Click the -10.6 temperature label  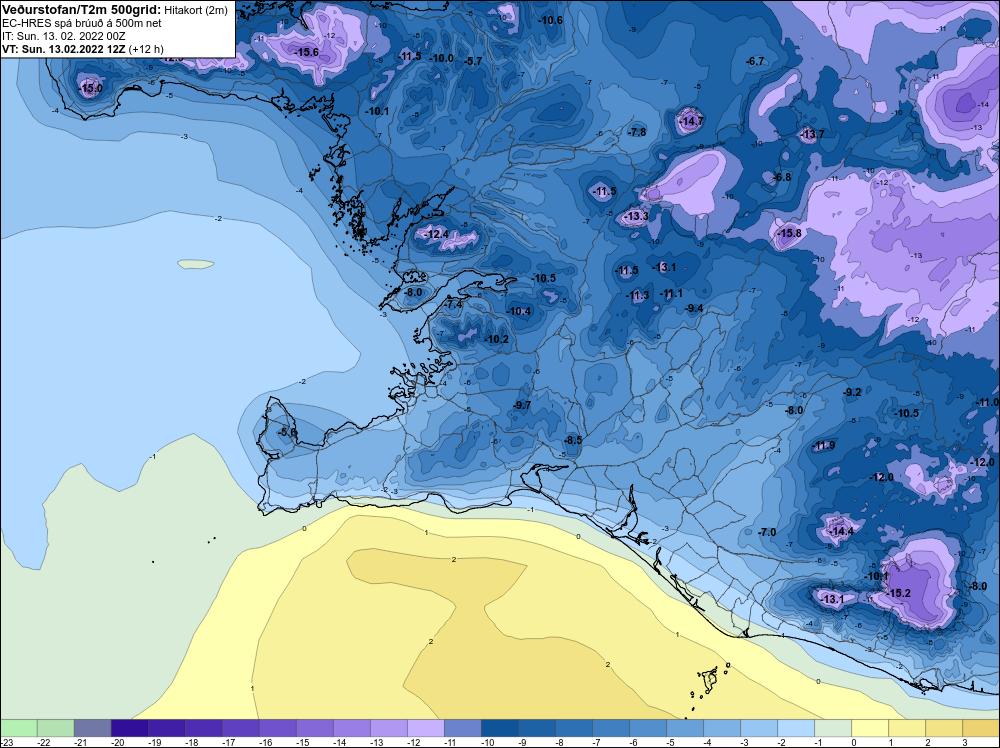click(550, 20)
